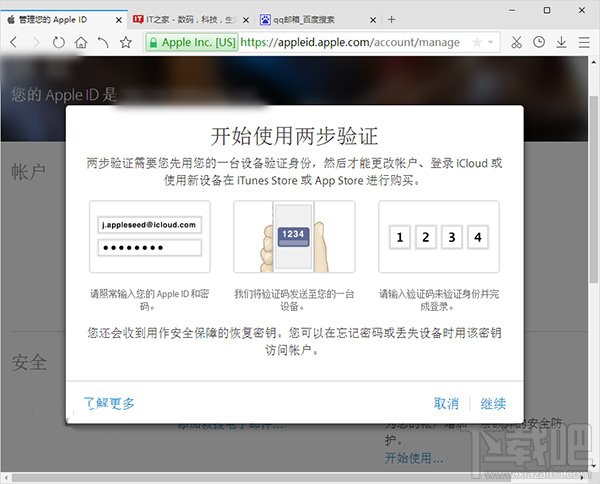Click 取消 to cancel two-step verification
Viewport: 600px width, 484px height.
point(446,404)
